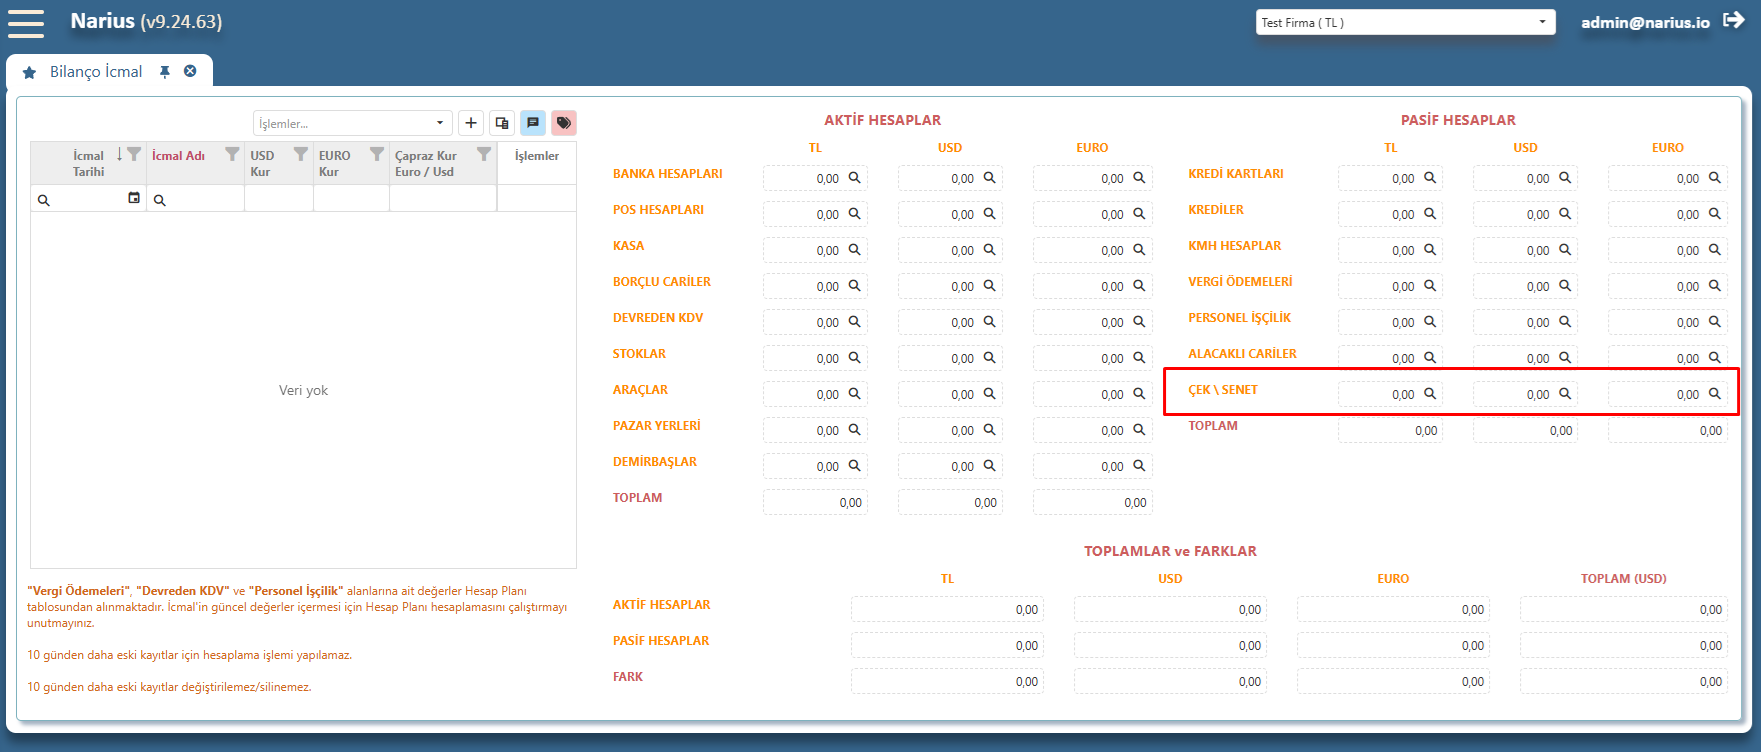Click the TOPLAMLAR ve FARKLAR section heading
This screenshot has height=752, width=1761.
(1170, 551)
